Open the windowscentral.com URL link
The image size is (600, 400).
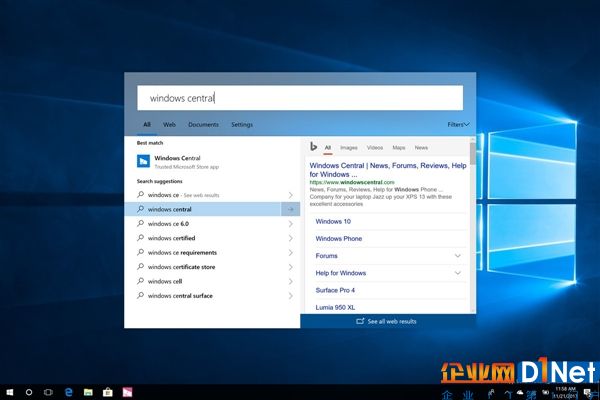click(352, 182)
